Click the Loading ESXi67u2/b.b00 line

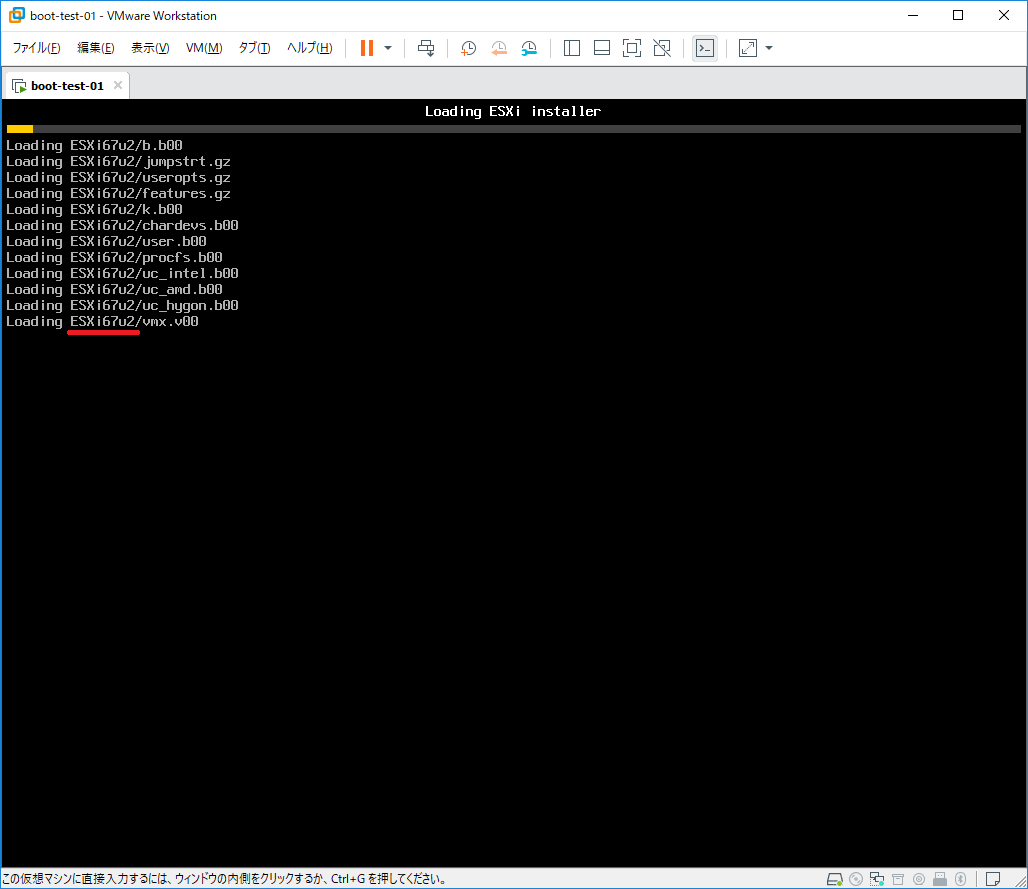point(94,146)
